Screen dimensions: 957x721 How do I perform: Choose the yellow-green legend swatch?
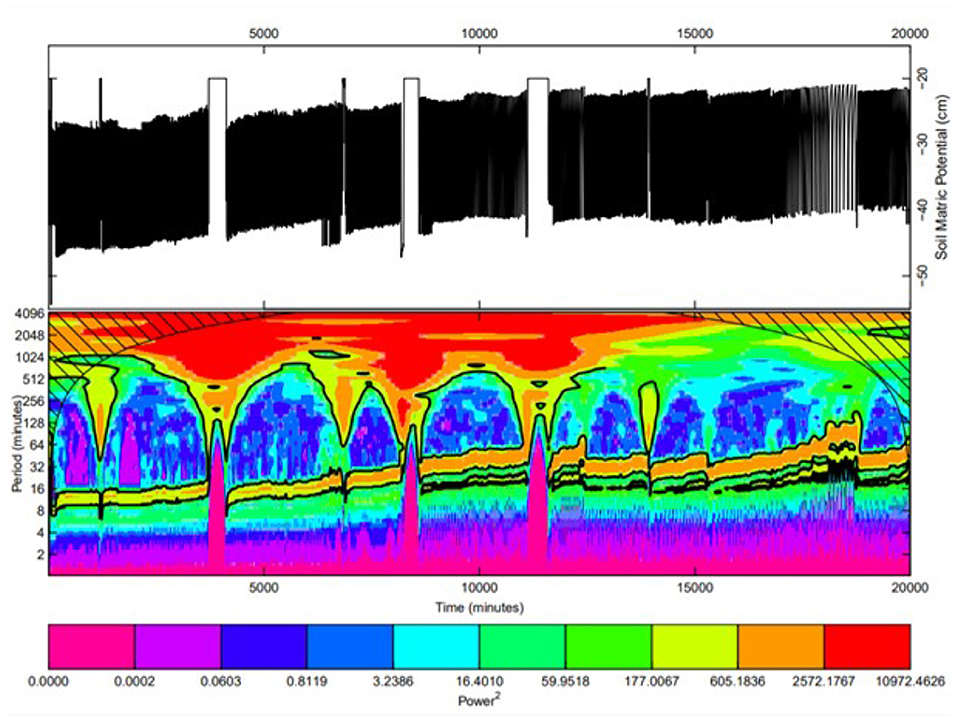695,647
